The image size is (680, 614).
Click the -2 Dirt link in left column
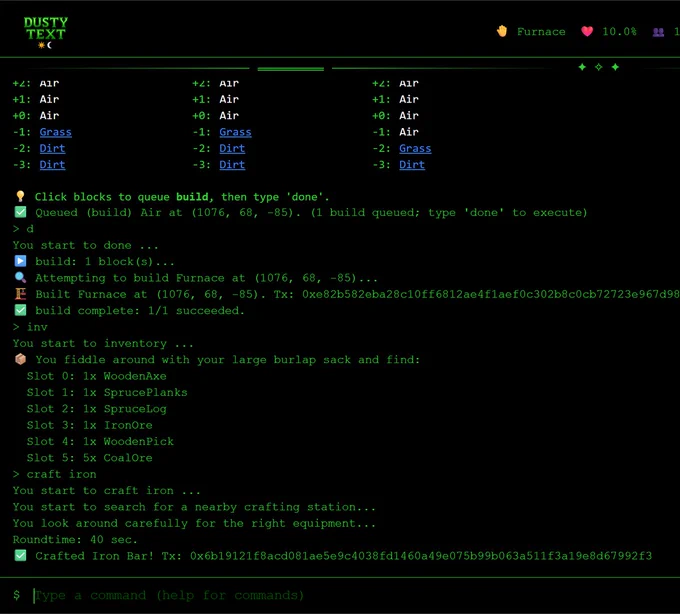[52, 148]
